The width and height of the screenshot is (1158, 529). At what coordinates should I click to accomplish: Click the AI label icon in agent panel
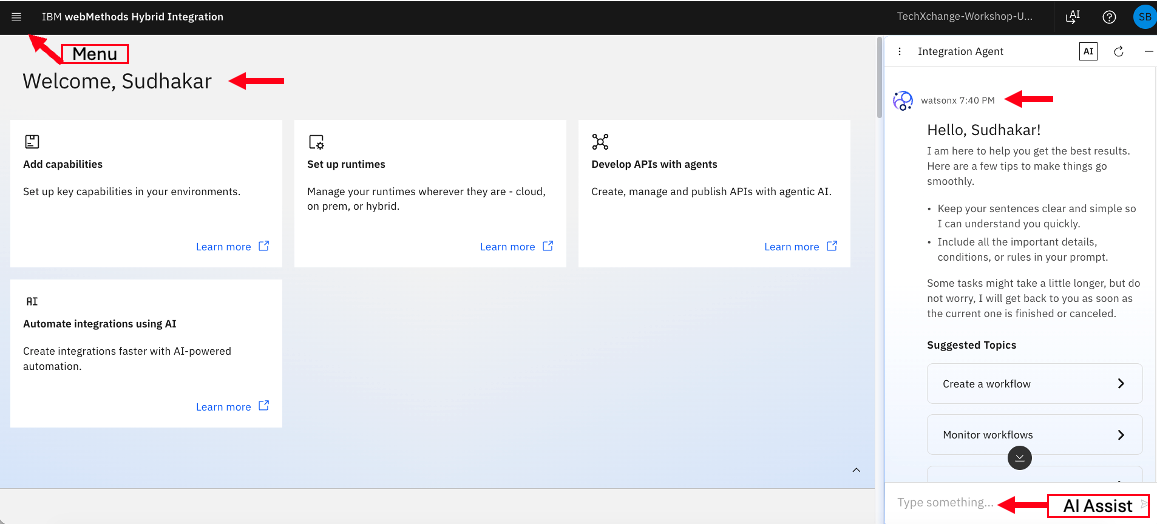tap(1088, 52)
